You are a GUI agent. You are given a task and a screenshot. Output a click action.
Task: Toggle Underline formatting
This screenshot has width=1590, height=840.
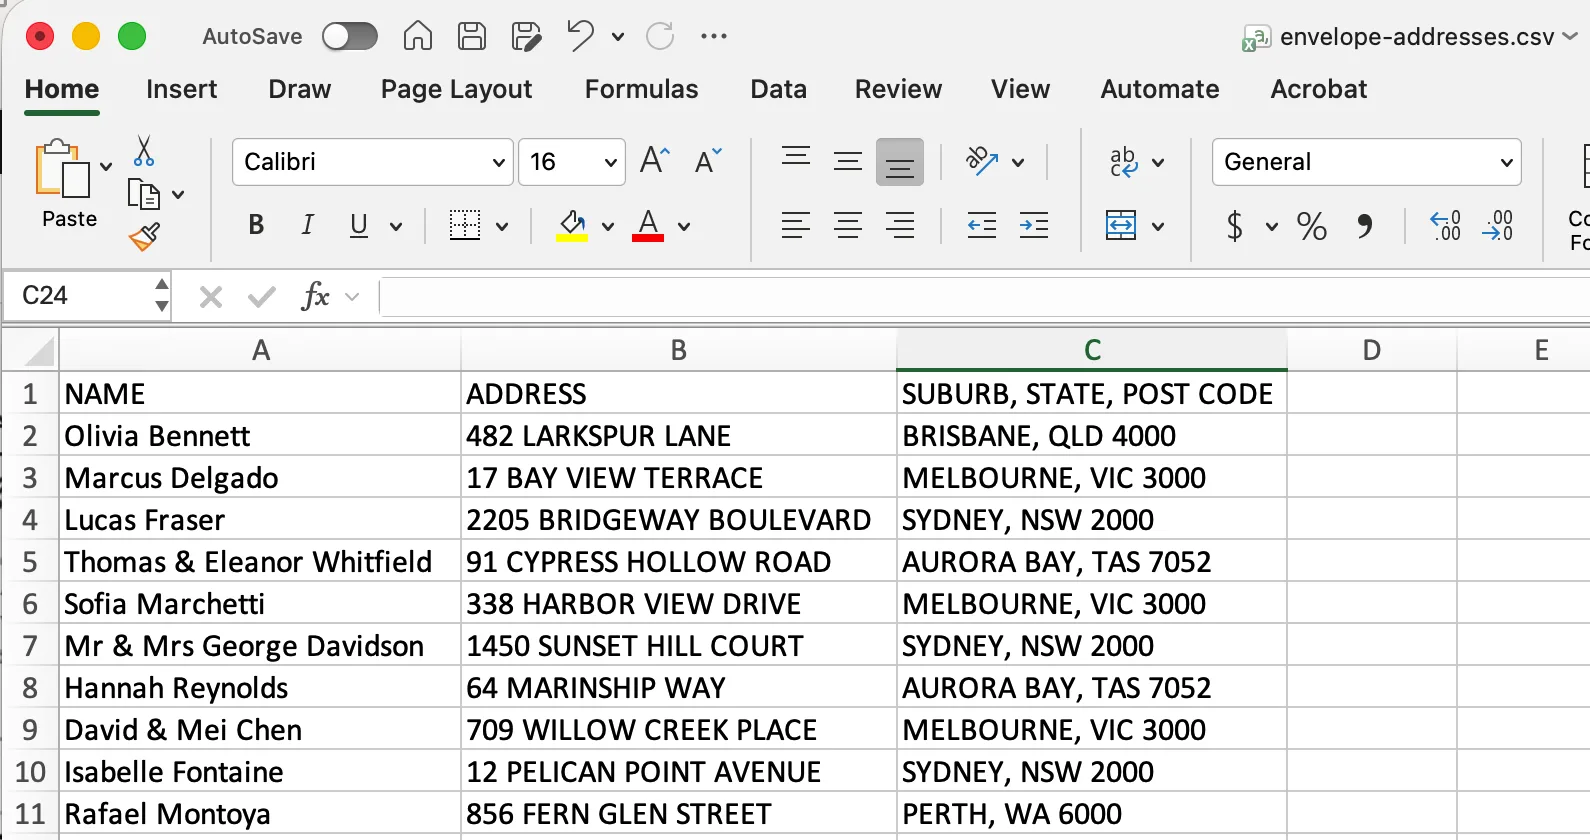(359, 226)
